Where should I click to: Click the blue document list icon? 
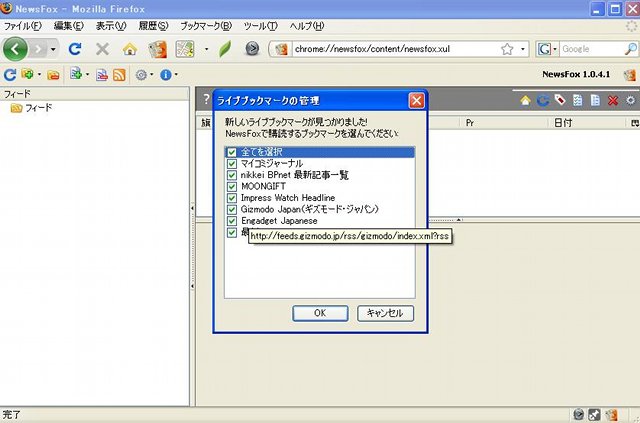(595, 100)
